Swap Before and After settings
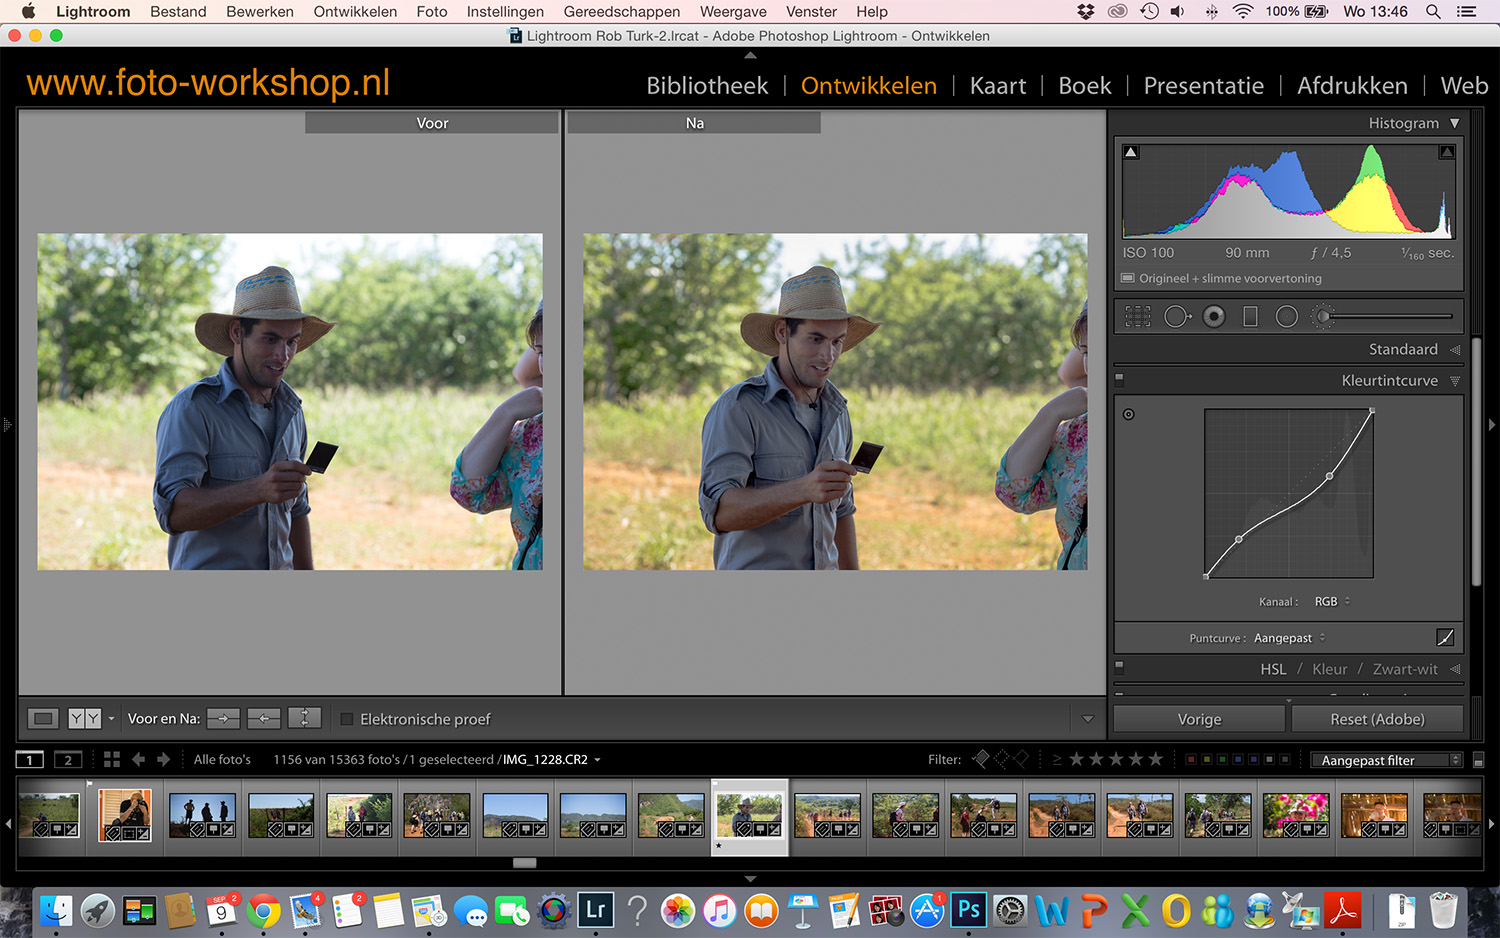This screenshot has height=938, width=1500. 304,718
